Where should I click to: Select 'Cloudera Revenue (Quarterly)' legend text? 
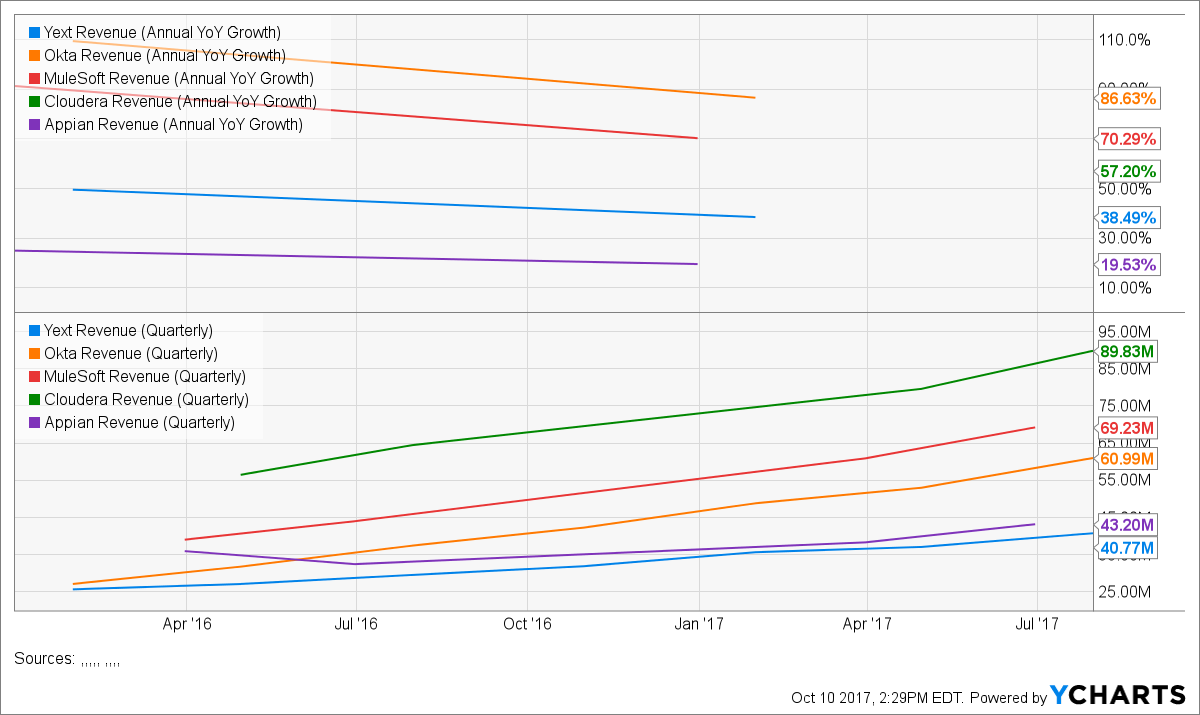point(146,400)
